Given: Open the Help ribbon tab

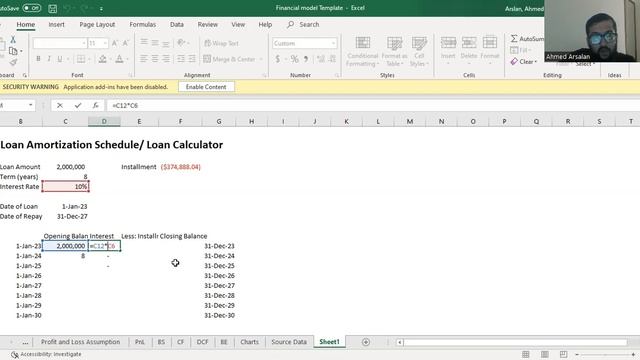Looking at the screenshot, I should (x=265, y=24).
